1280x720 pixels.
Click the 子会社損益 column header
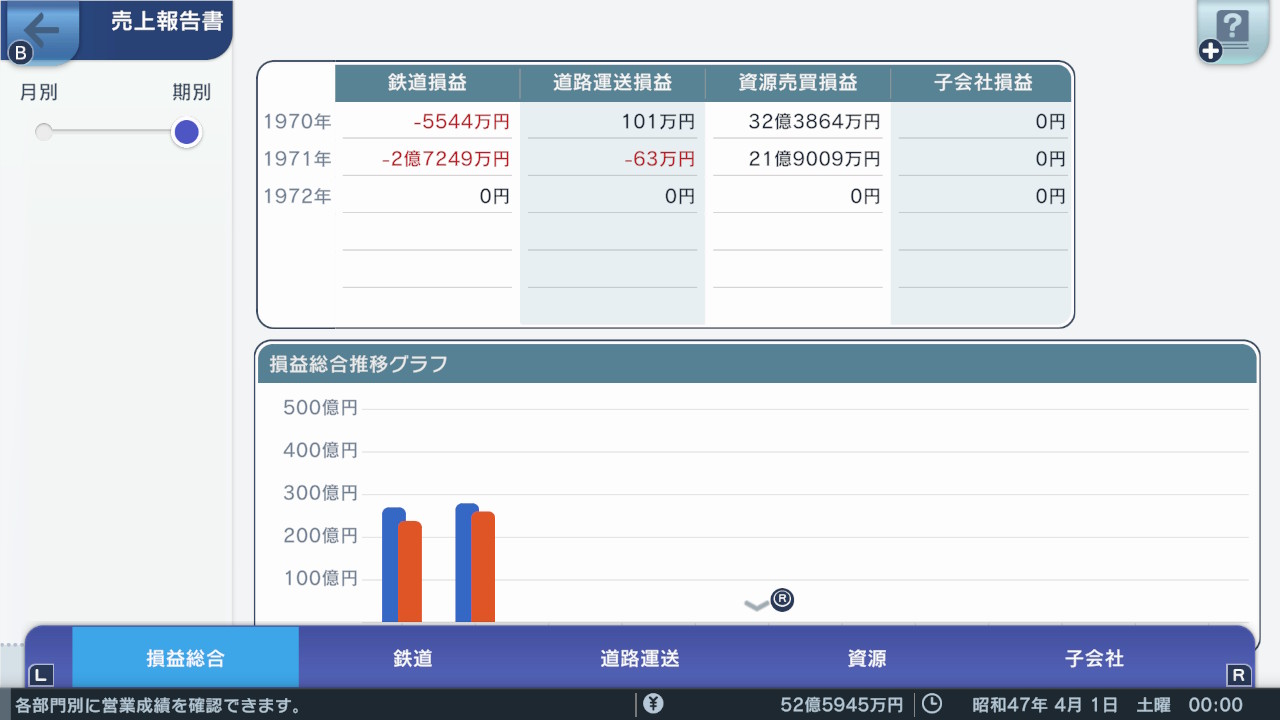point(982,84)
